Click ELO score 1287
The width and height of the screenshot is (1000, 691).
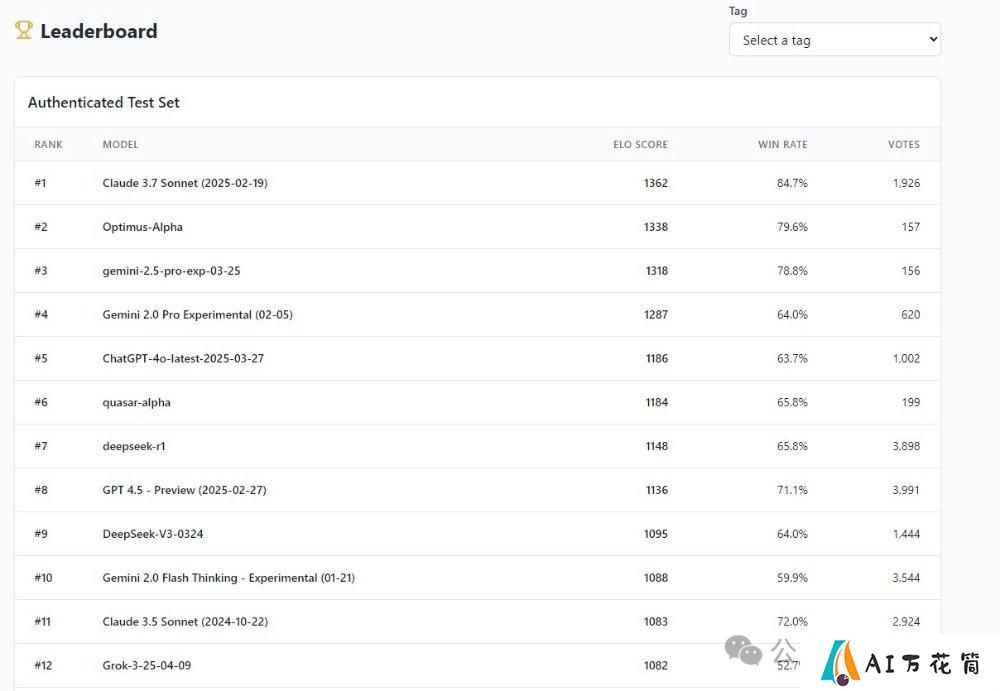[656, 315]
